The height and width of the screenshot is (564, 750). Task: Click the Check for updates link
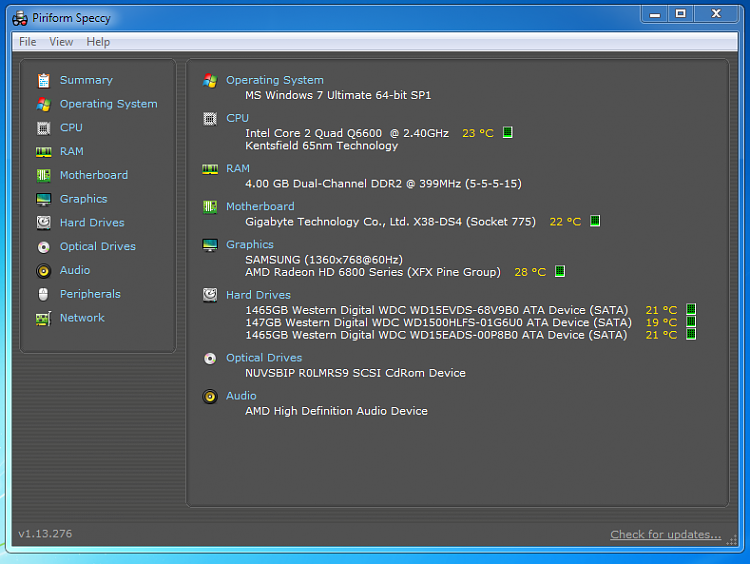(x=665, y=534)
